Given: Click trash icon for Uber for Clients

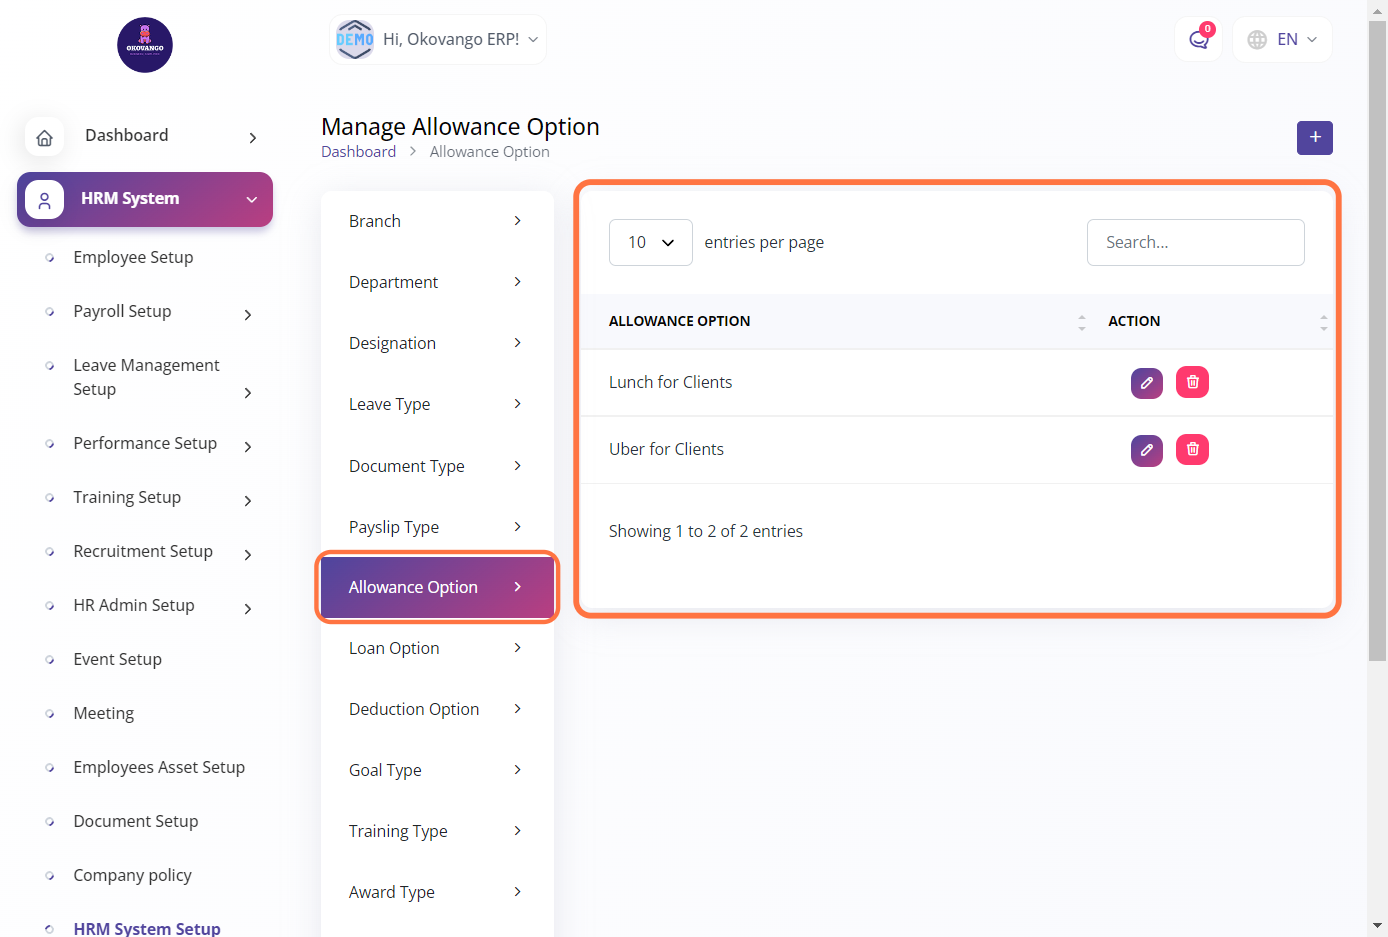Looking at the screenshot, I should (x=1192, y=450).
